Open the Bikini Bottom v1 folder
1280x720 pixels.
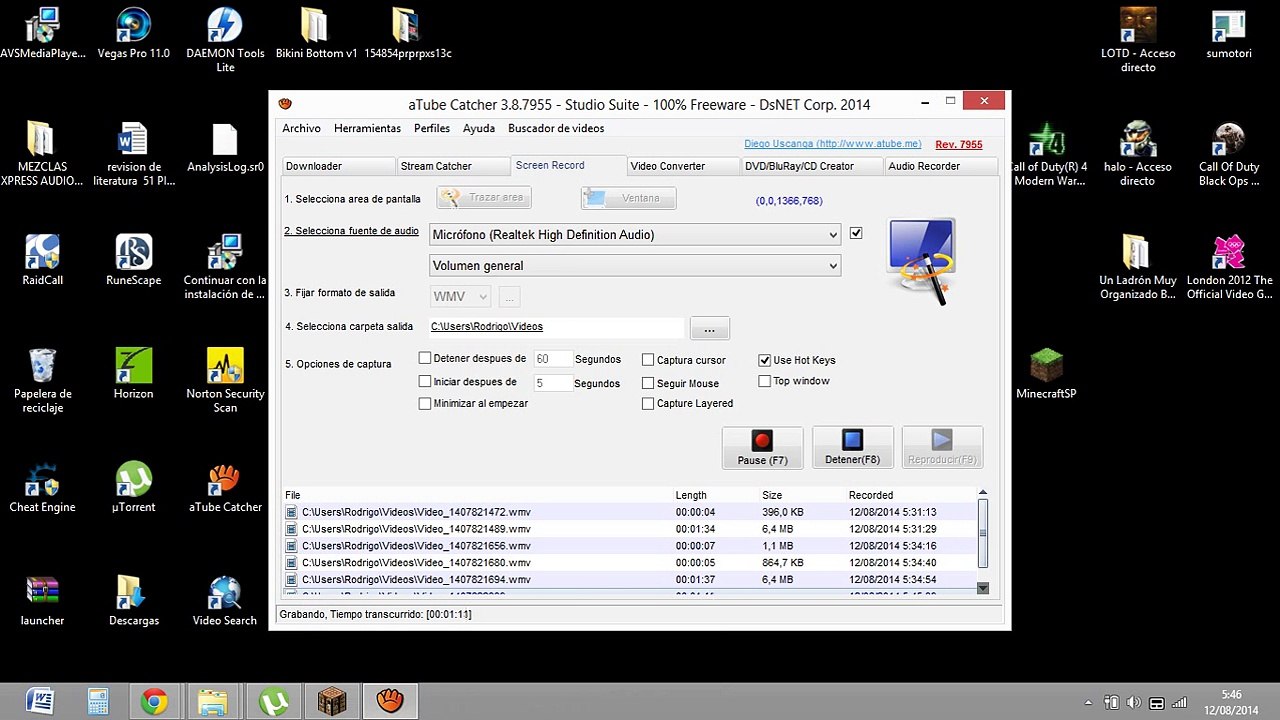pyautogui.click(x=316, y=35)
